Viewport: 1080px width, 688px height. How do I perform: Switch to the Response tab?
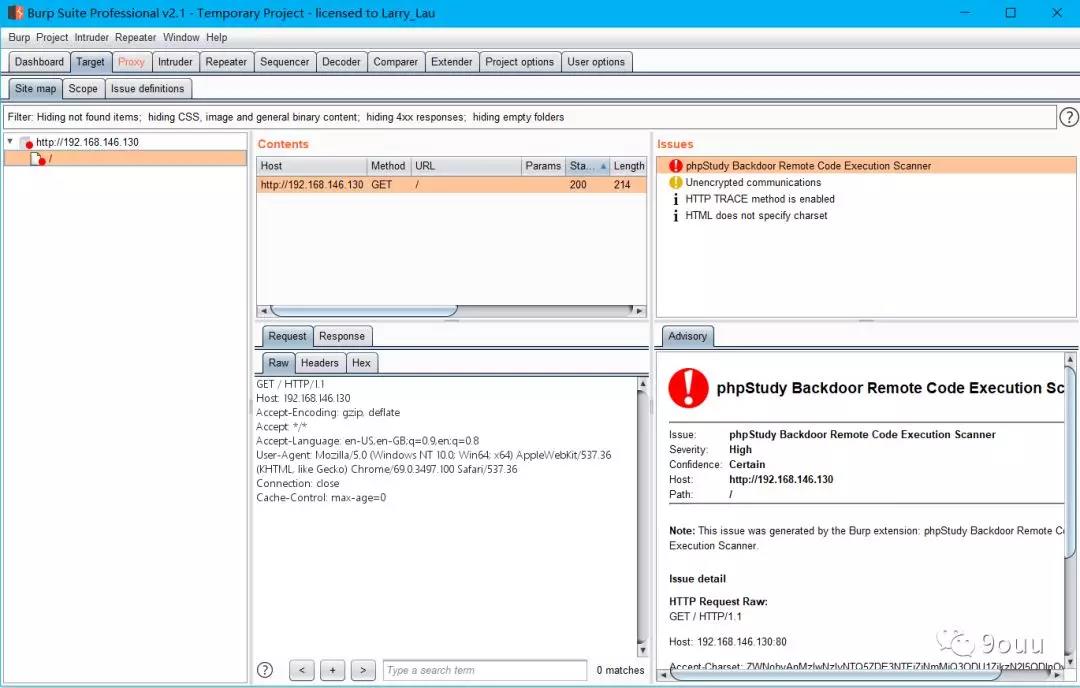coord(342,336)
